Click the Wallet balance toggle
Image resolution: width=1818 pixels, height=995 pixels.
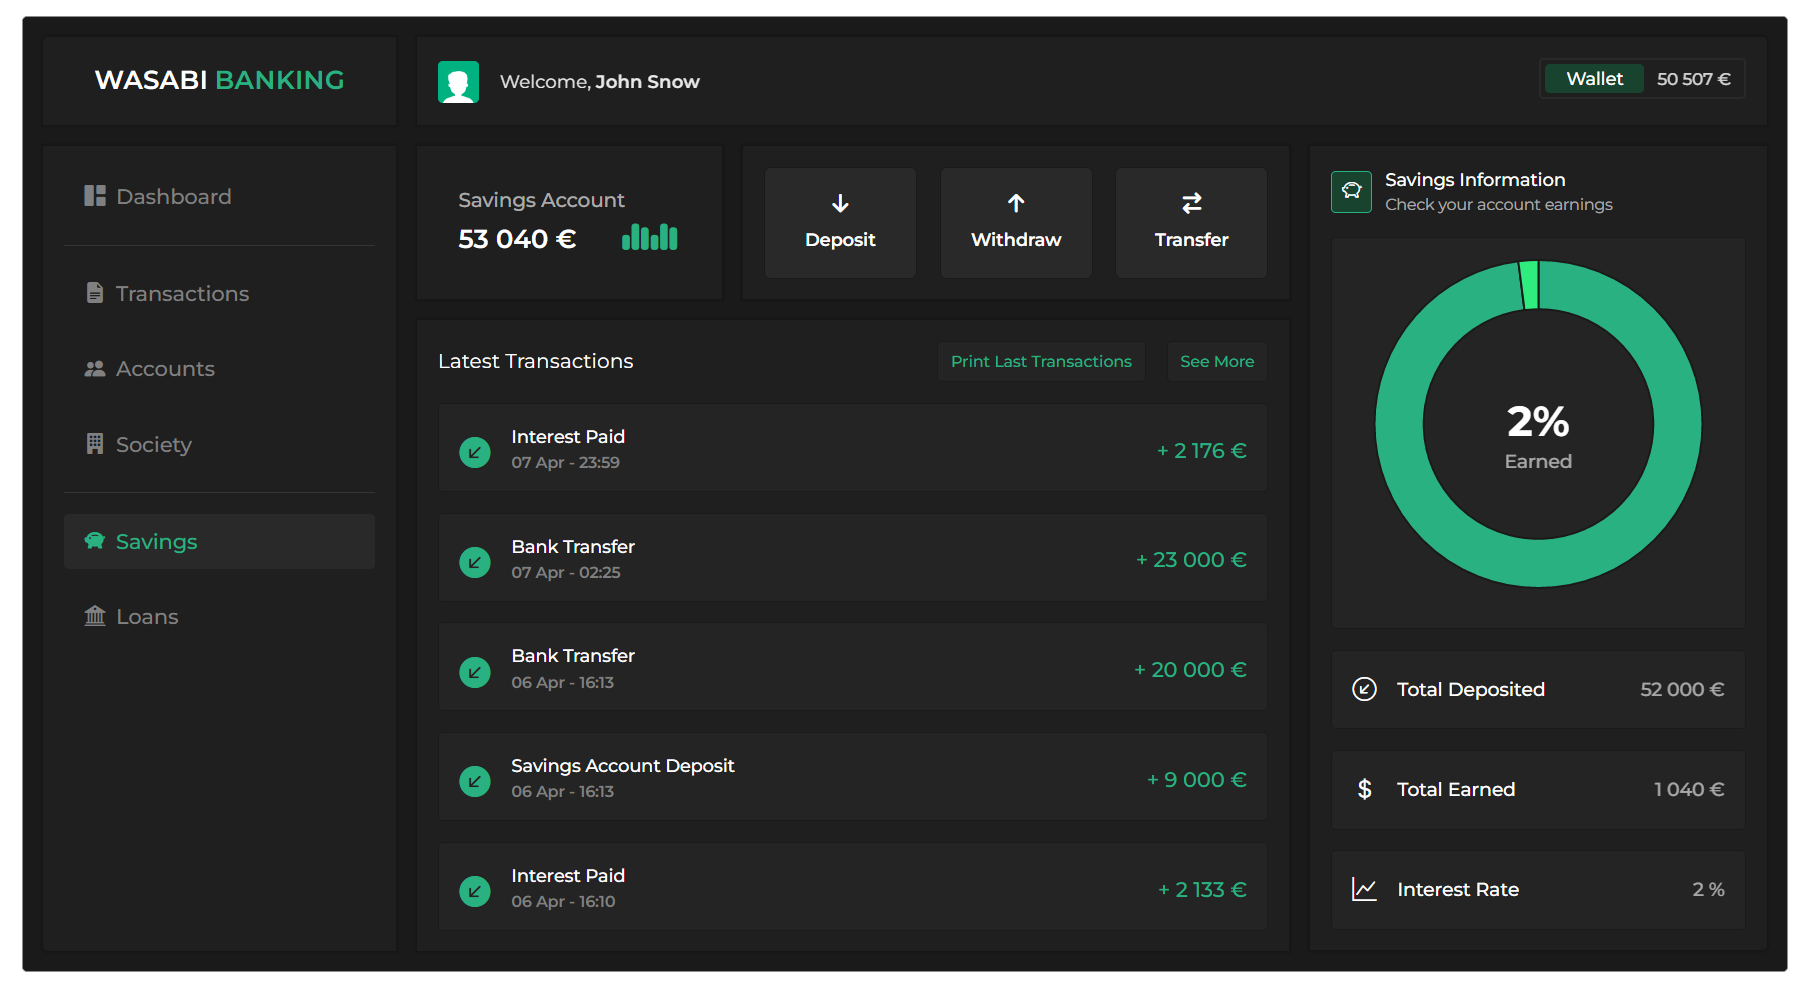pos(1593,78)
